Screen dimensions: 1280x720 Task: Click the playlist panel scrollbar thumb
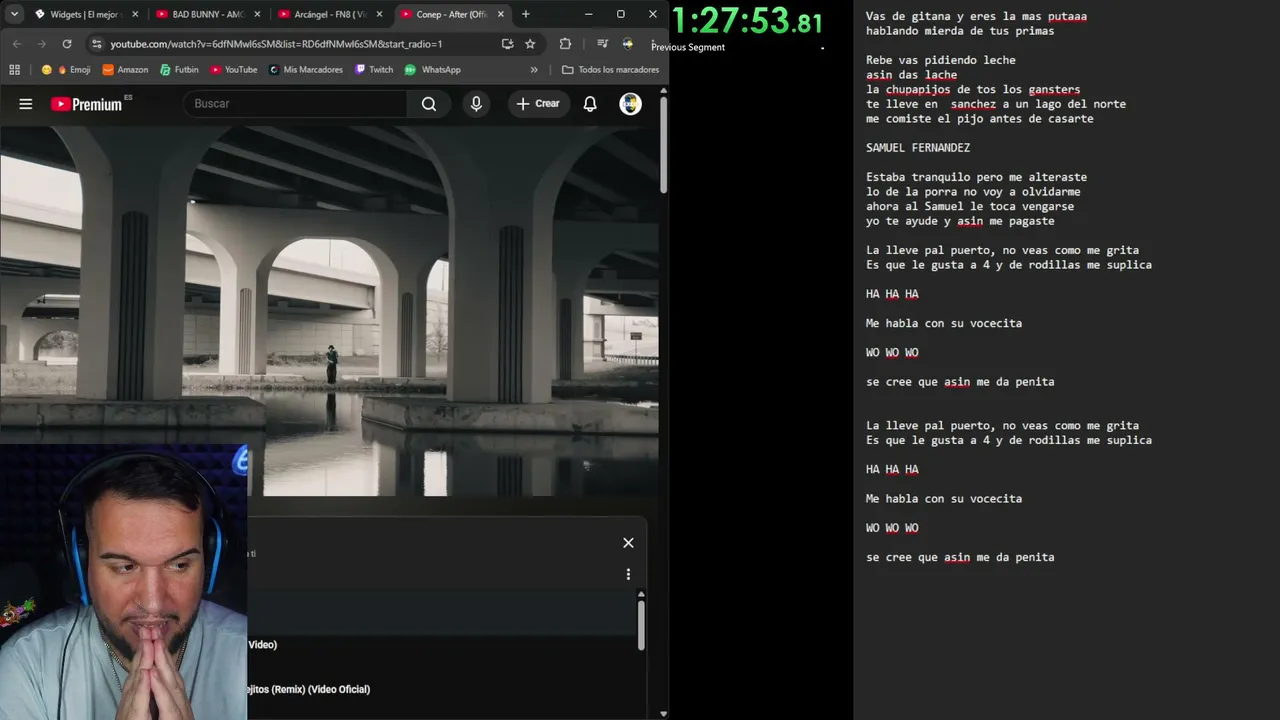click(641, 625)
